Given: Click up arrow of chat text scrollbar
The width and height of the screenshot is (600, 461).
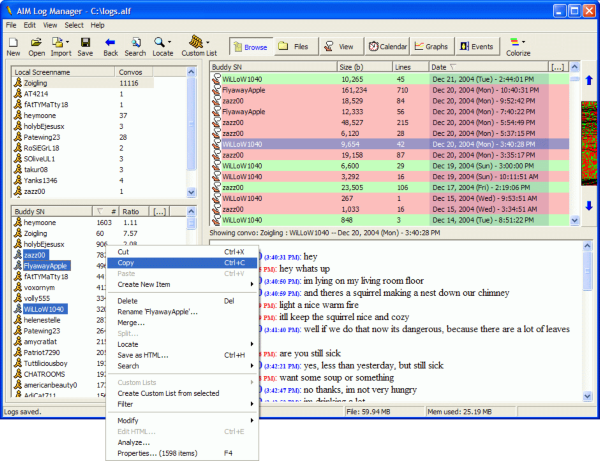Looking at the screenshot, I should [x=587, y=246].
